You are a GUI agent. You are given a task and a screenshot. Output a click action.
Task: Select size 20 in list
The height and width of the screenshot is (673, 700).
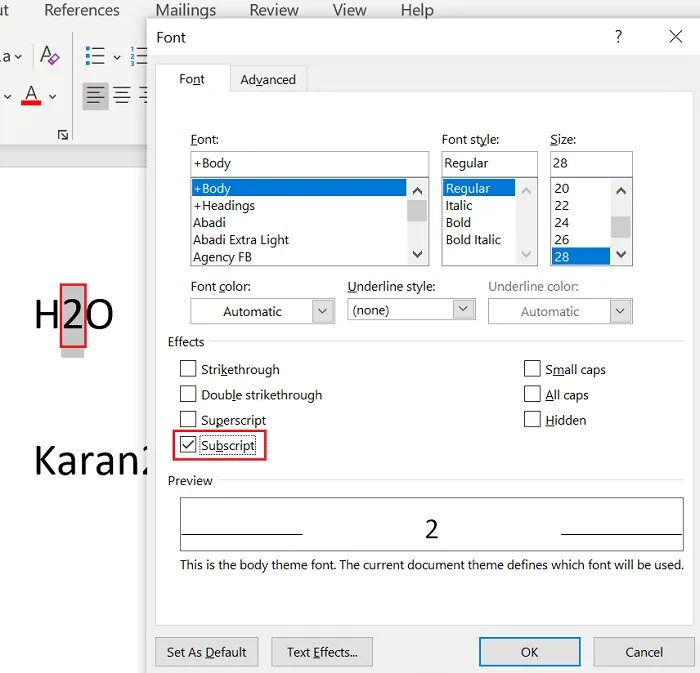tap(581, 188)
